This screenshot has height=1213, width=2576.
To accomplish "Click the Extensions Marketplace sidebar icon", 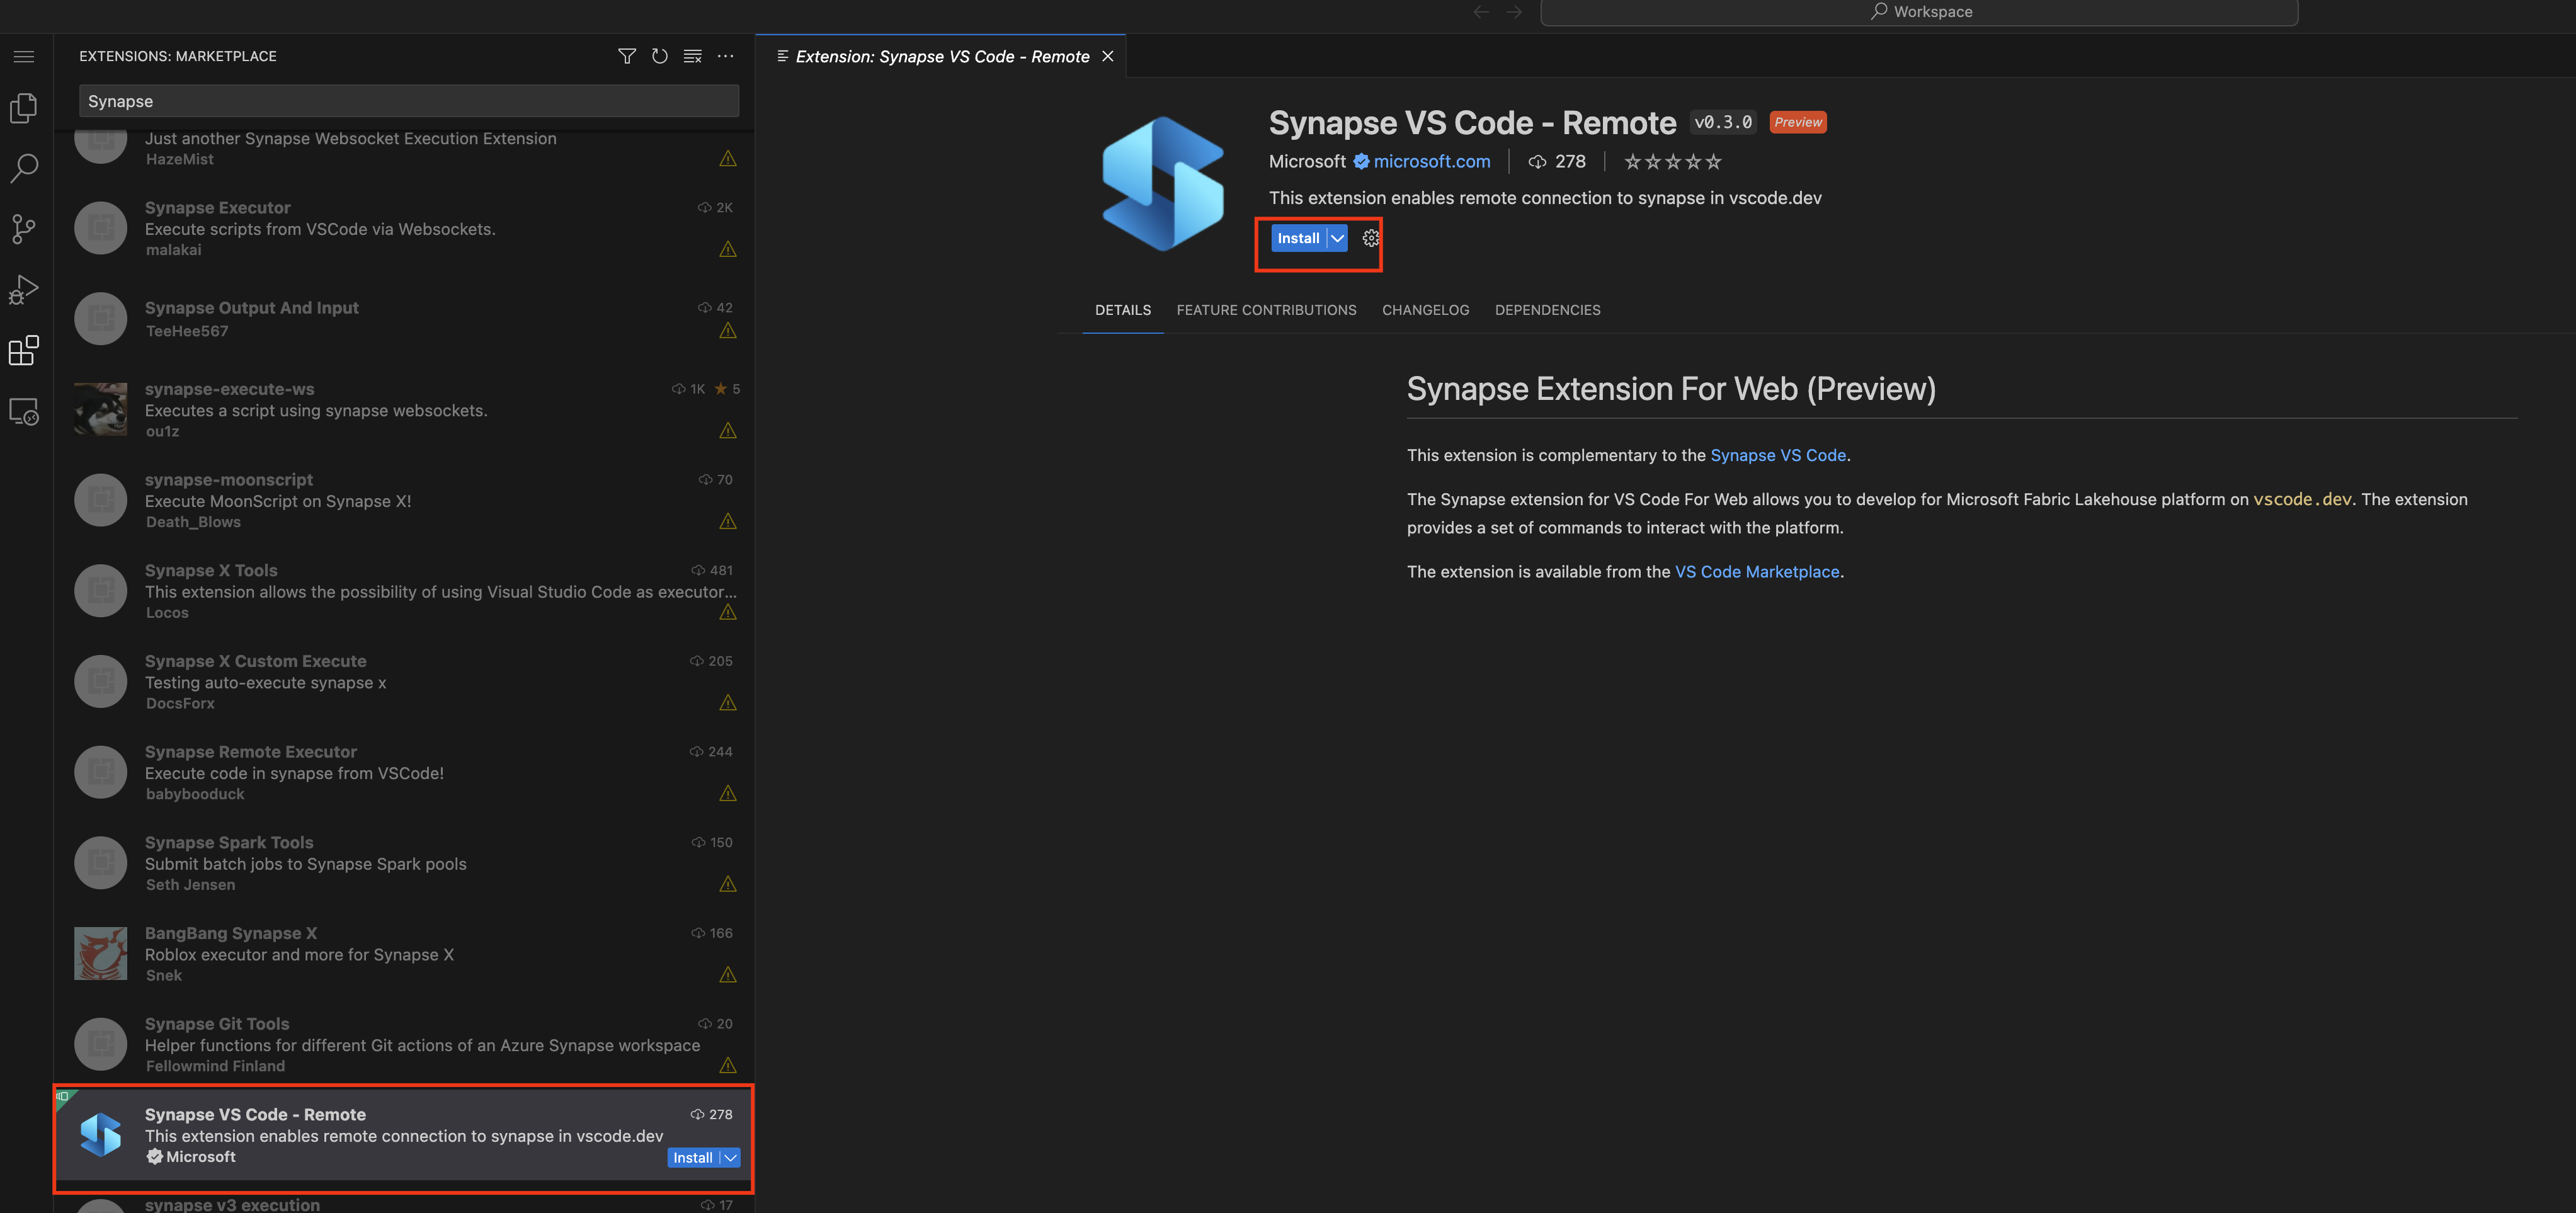I will (23, 351).
